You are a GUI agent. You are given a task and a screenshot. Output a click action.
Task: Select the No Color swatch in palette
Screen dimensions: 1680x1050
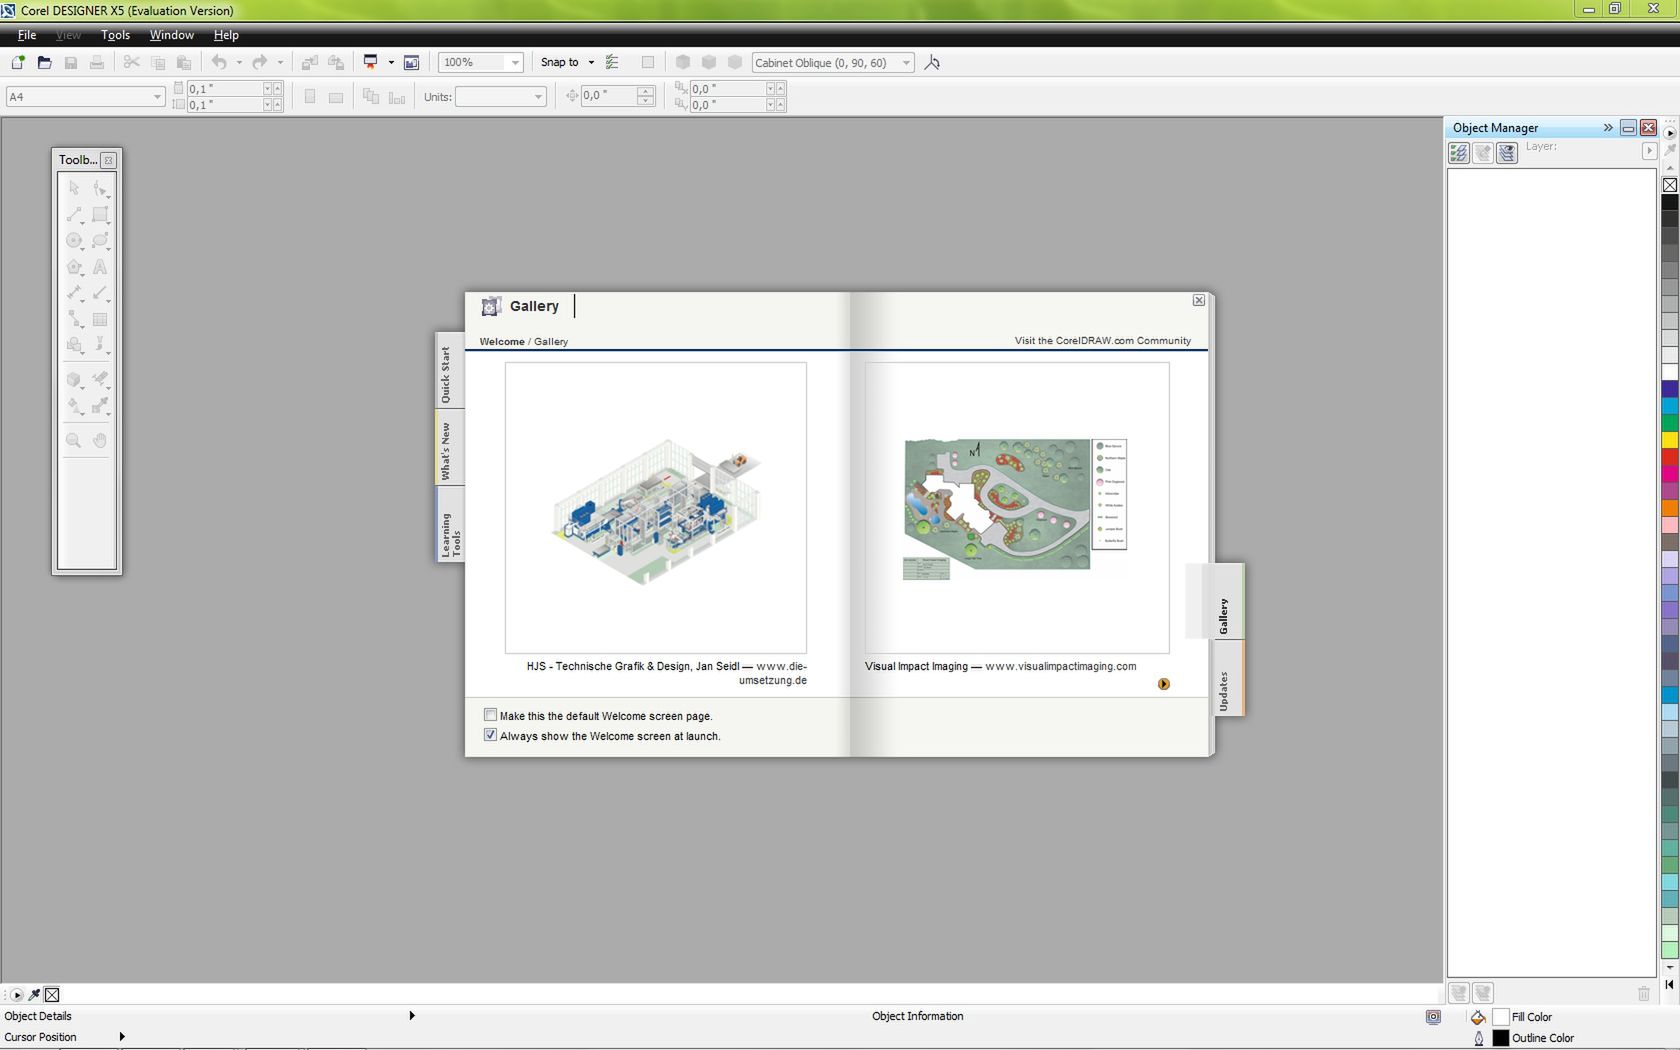pyautogui.click(x=1670, y=184)
